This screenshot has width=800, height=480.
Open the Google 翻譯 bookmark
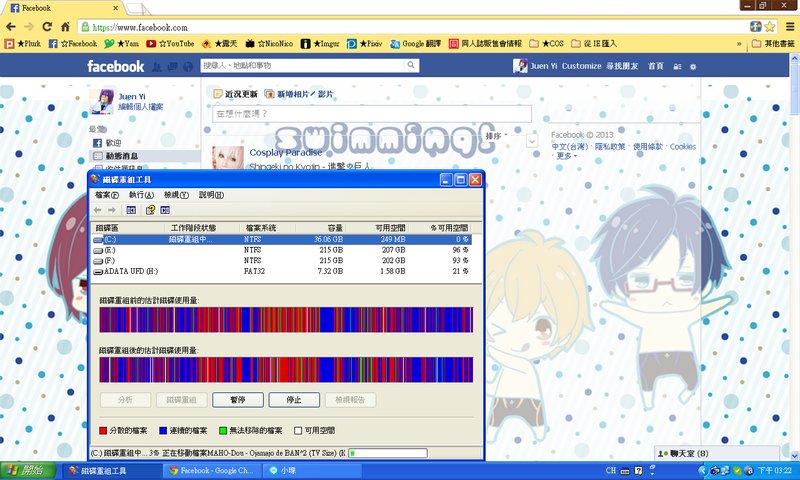coord(415,44)
